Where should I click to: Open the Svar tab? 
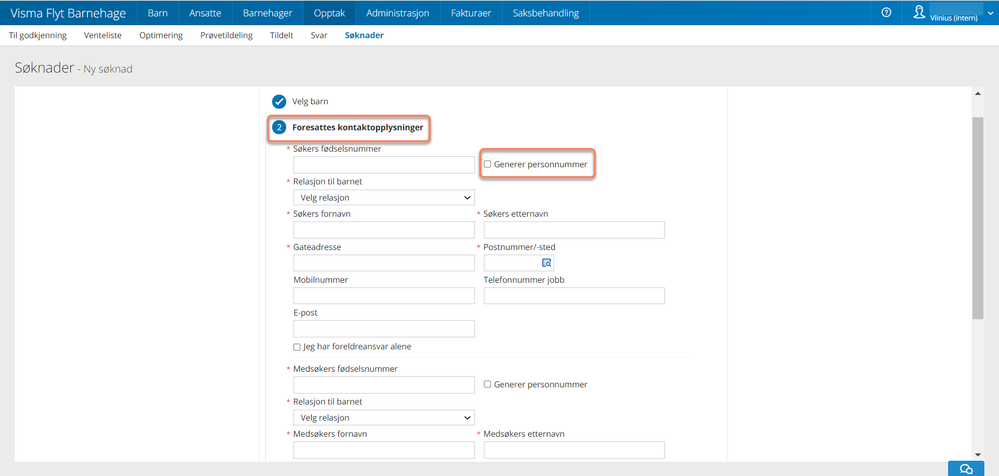(x=319, y=36)
